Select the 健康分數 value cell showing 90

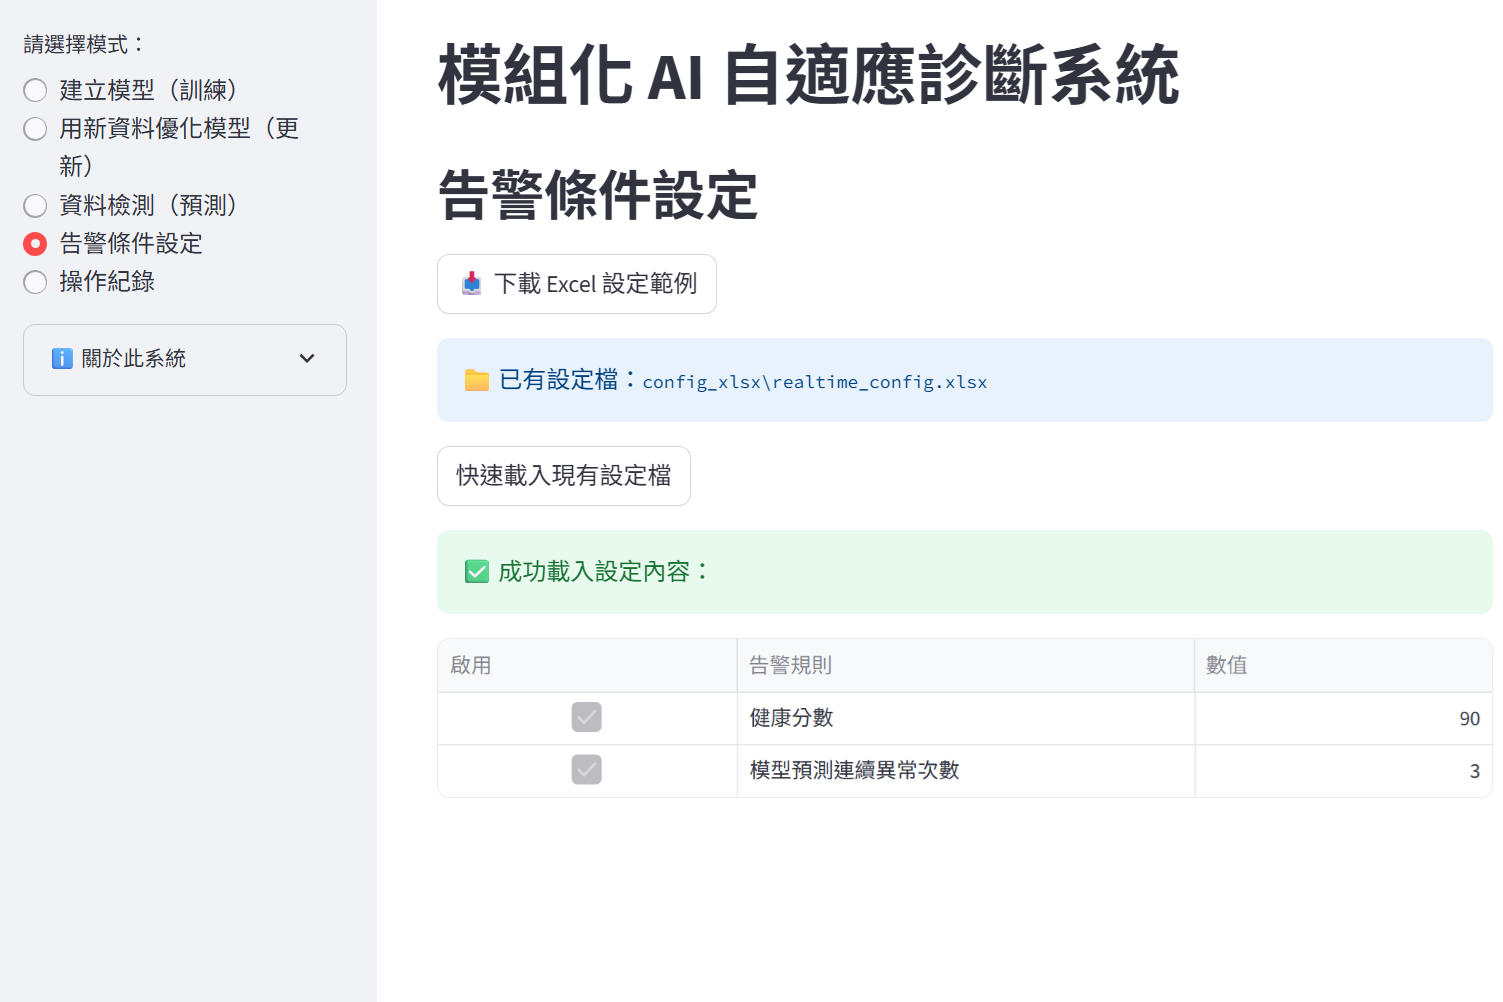pos(1342,718)
